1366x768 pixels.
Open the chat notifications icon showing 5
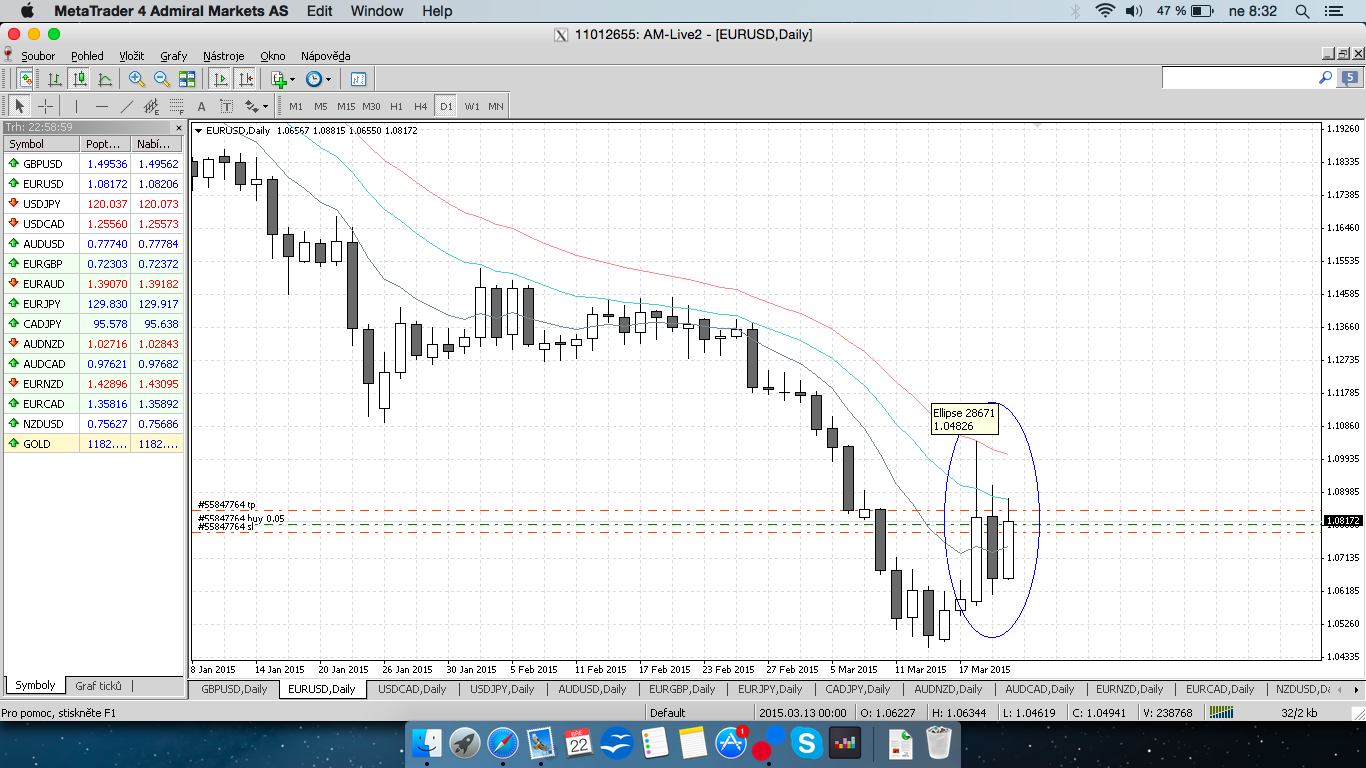tap(1351, 77)
